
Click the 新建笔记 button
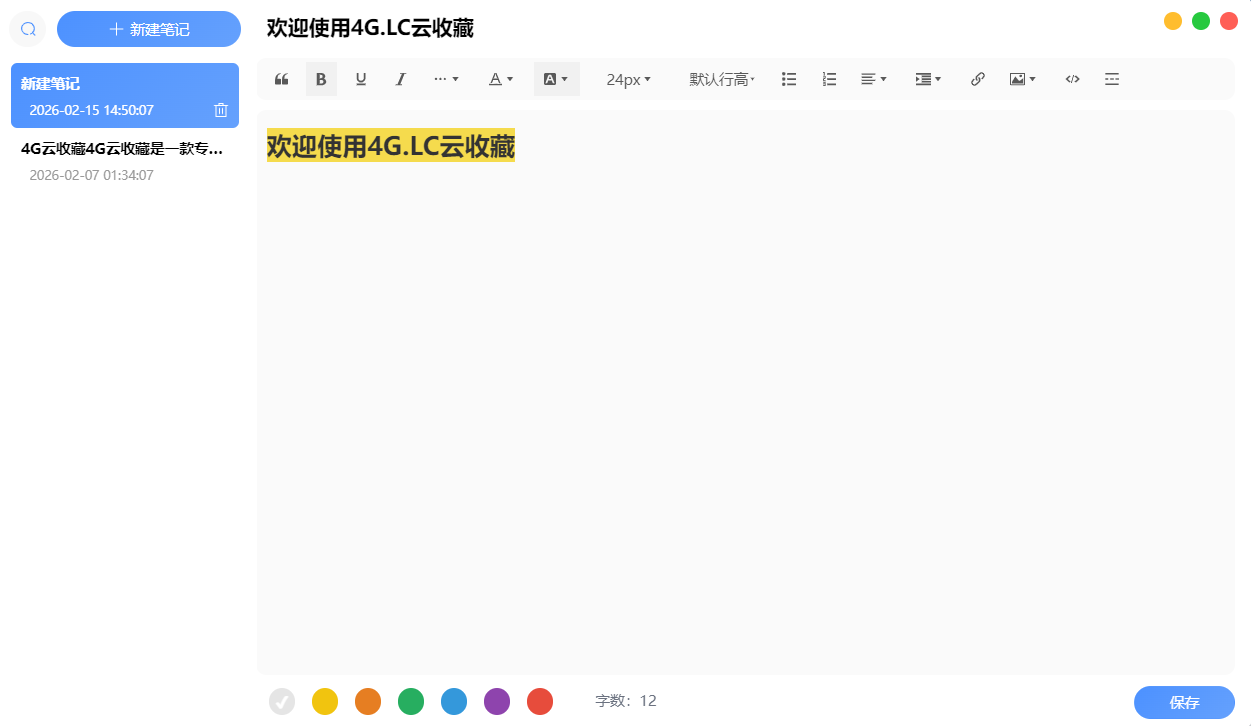(x=148, y=28)
